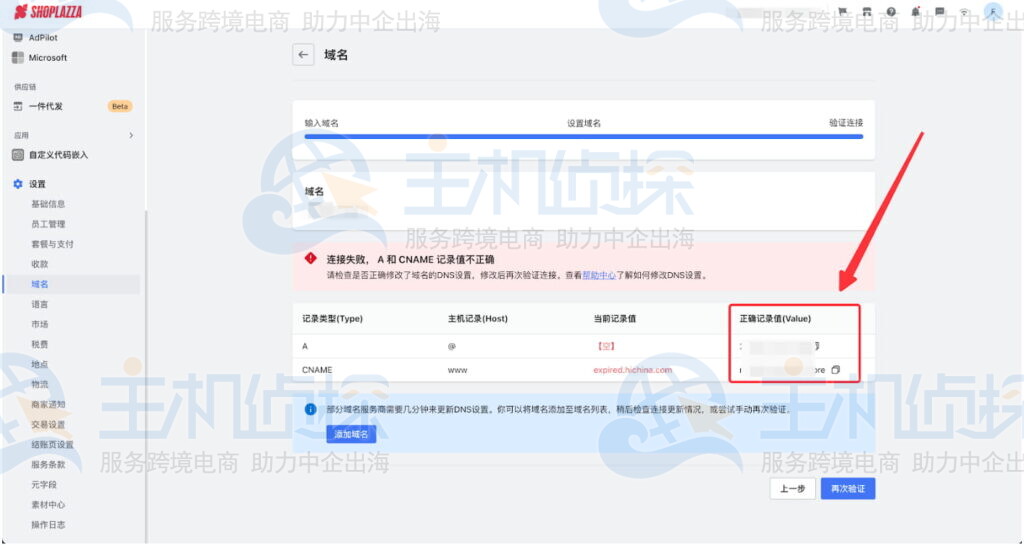Open 语言 settings page
The width and height of the screenshot is (1024, 545).
[40, 304]
